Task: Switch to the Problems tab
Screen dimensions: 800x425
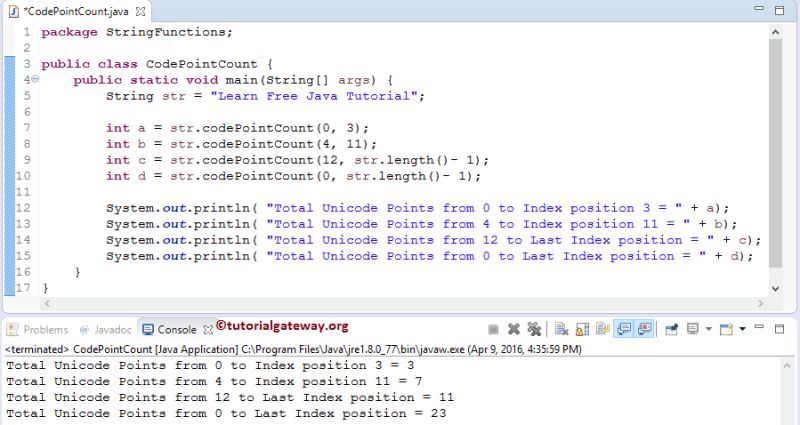Action: (x=38, y=330)
